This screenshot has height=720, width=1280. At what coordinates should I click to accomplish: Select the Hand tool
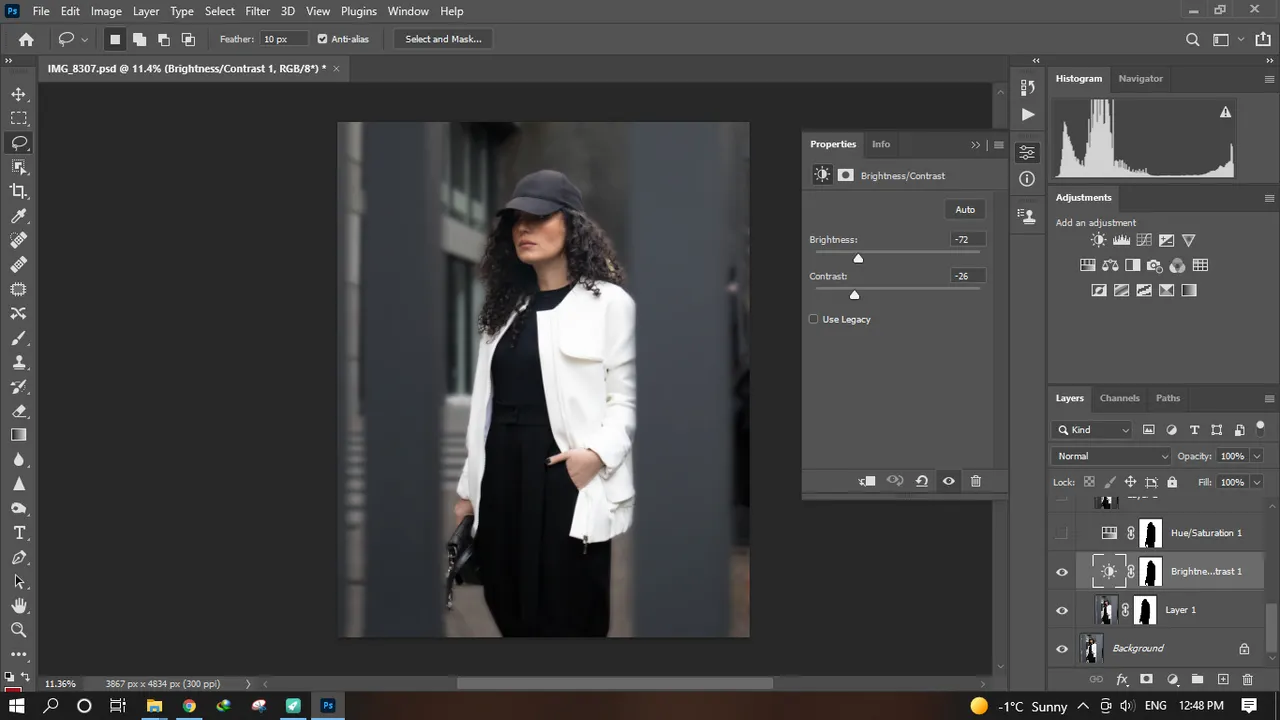coord(19,606)
